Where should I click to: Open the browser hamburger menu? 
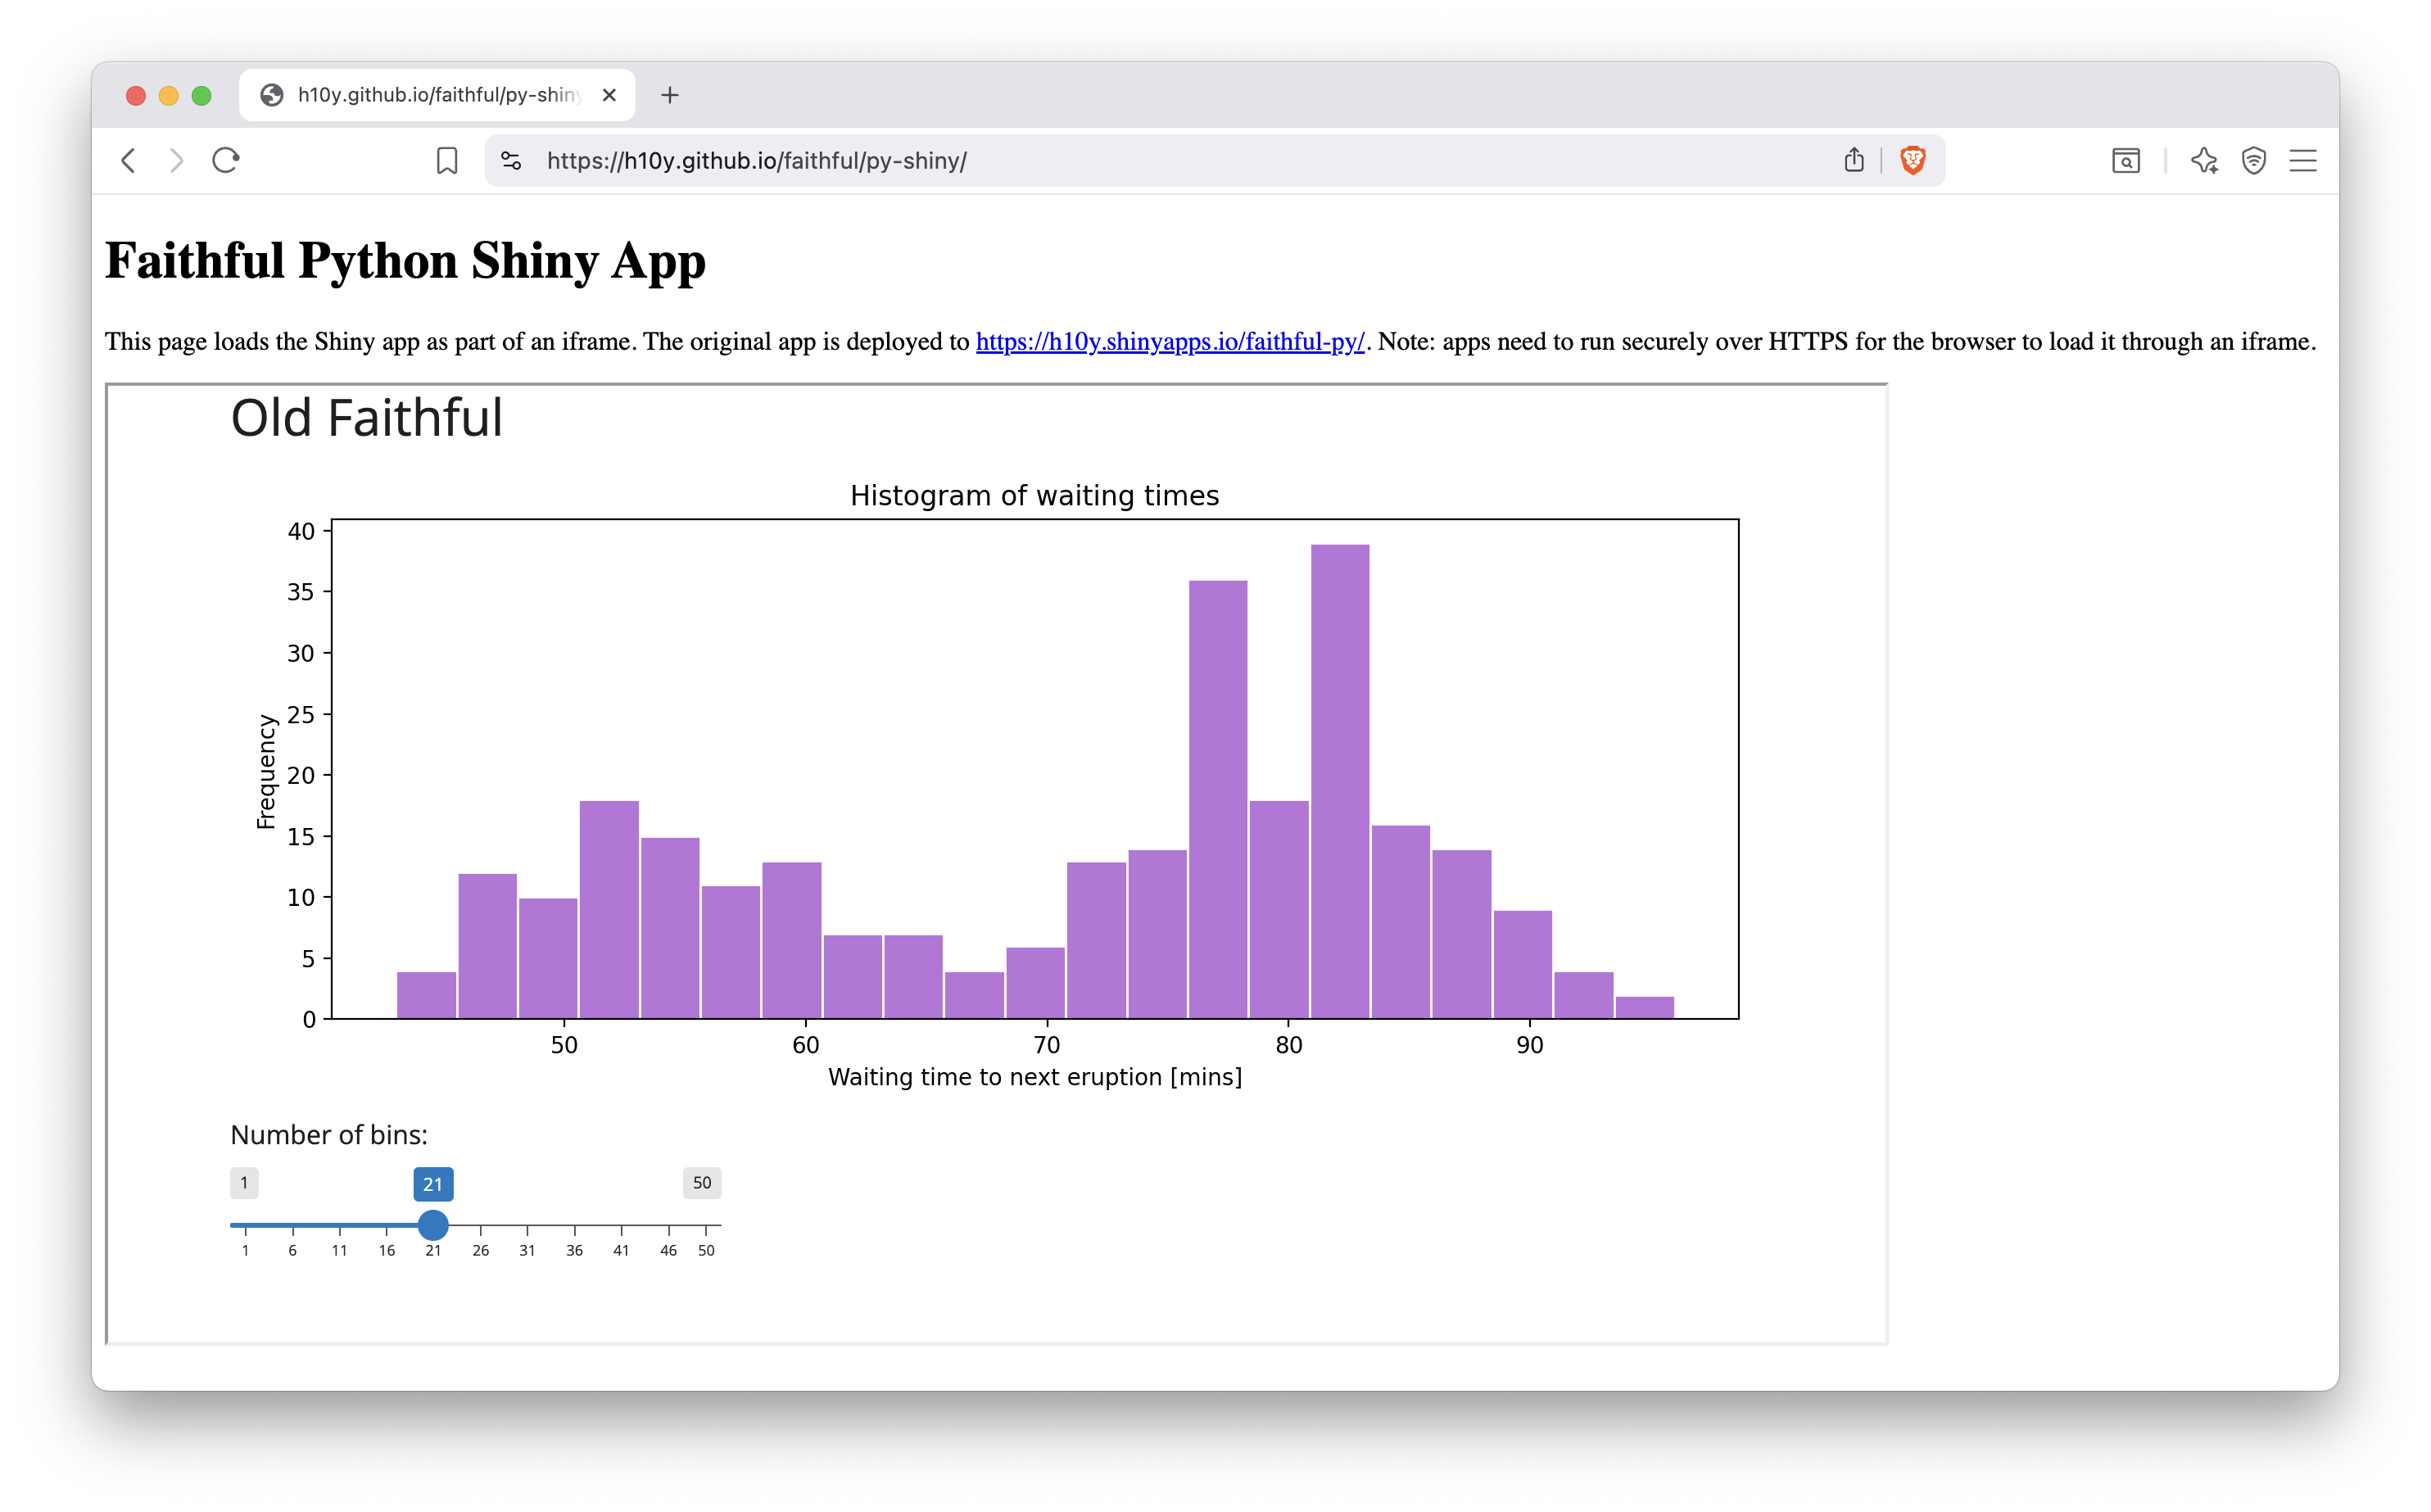(2303, 160)
